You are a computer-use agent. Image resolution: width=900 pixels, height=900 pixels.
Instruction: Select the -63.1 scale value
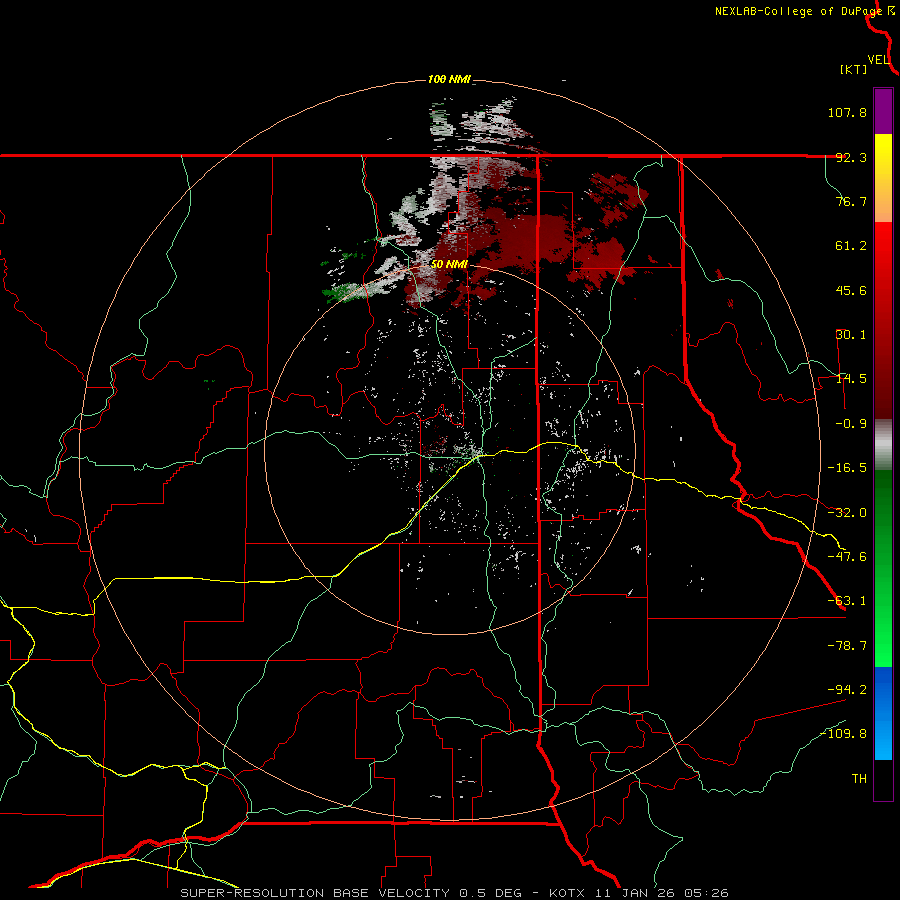[x=847, y=601]
